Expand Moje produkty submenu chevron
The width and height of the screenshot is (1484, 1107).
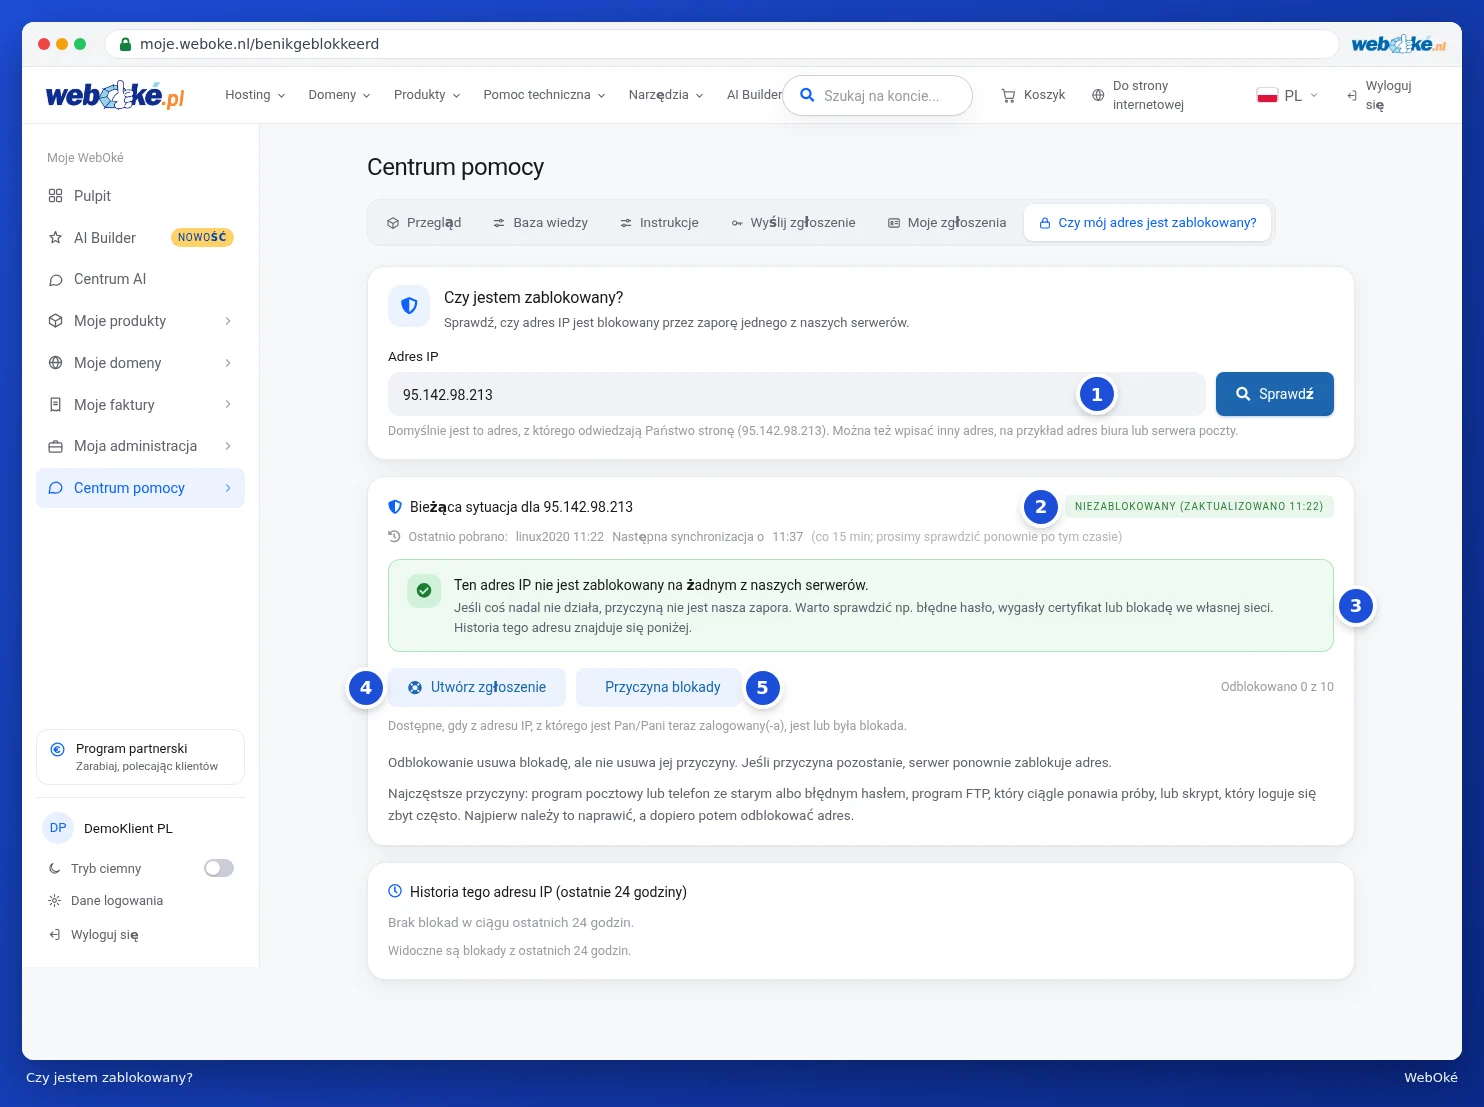tap(228, 321)
